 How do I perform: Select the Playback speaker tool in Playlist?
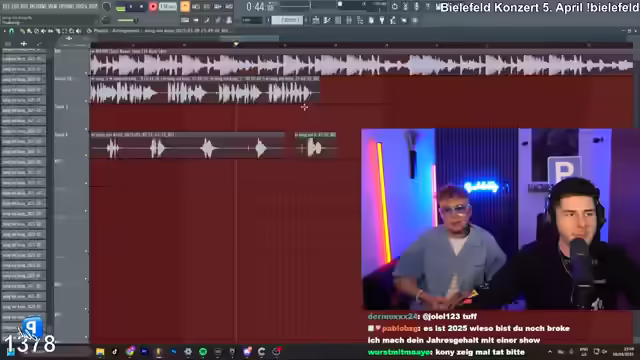(78, 31)
